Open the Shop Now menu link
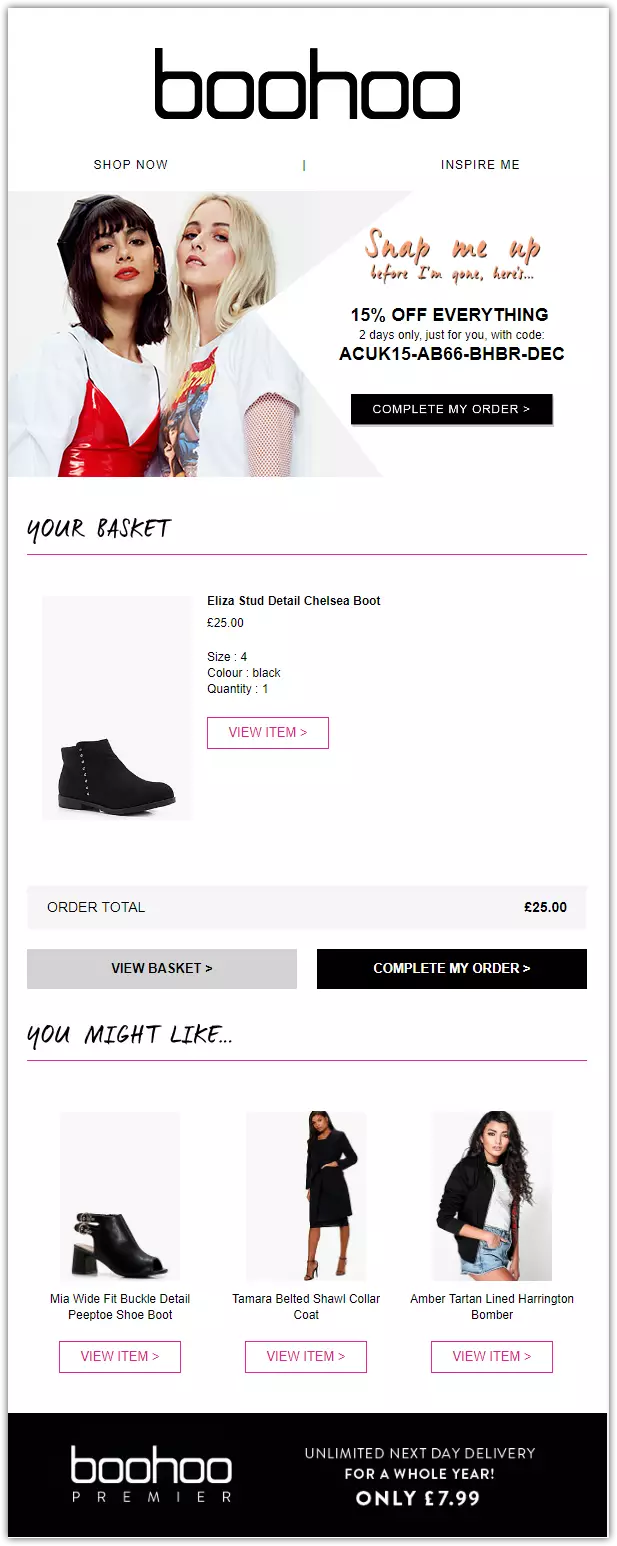 [x=131, y=165]
